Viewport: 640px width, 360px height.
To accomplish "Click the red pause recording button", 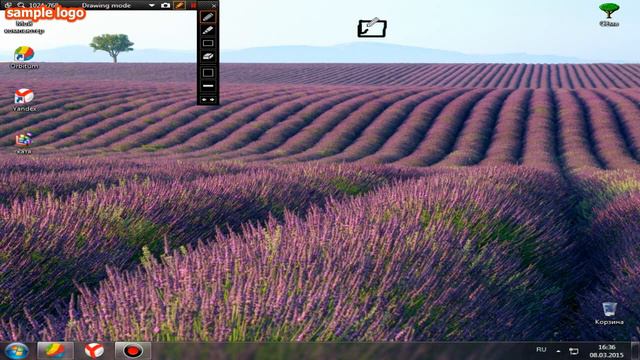I will 193,5.
